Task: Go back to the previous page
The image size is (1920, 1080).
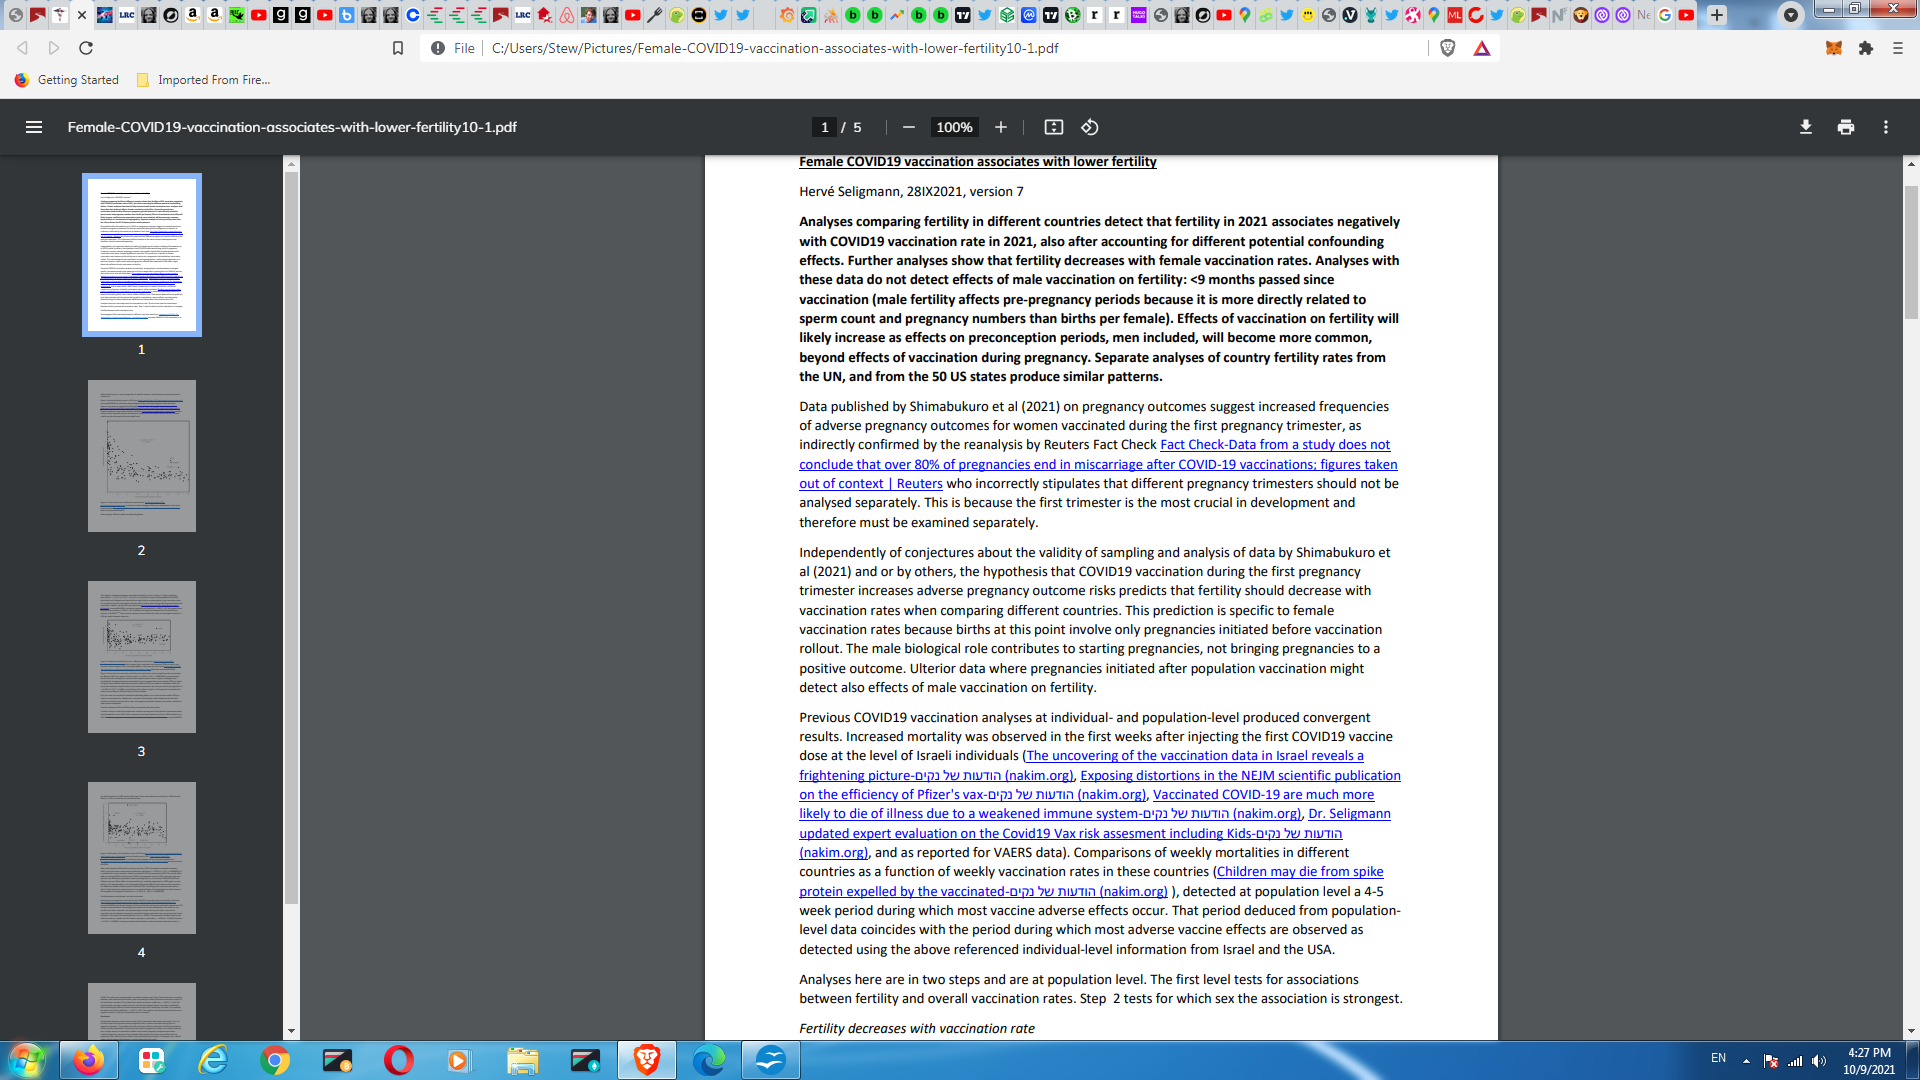Action: coord(22,48)
